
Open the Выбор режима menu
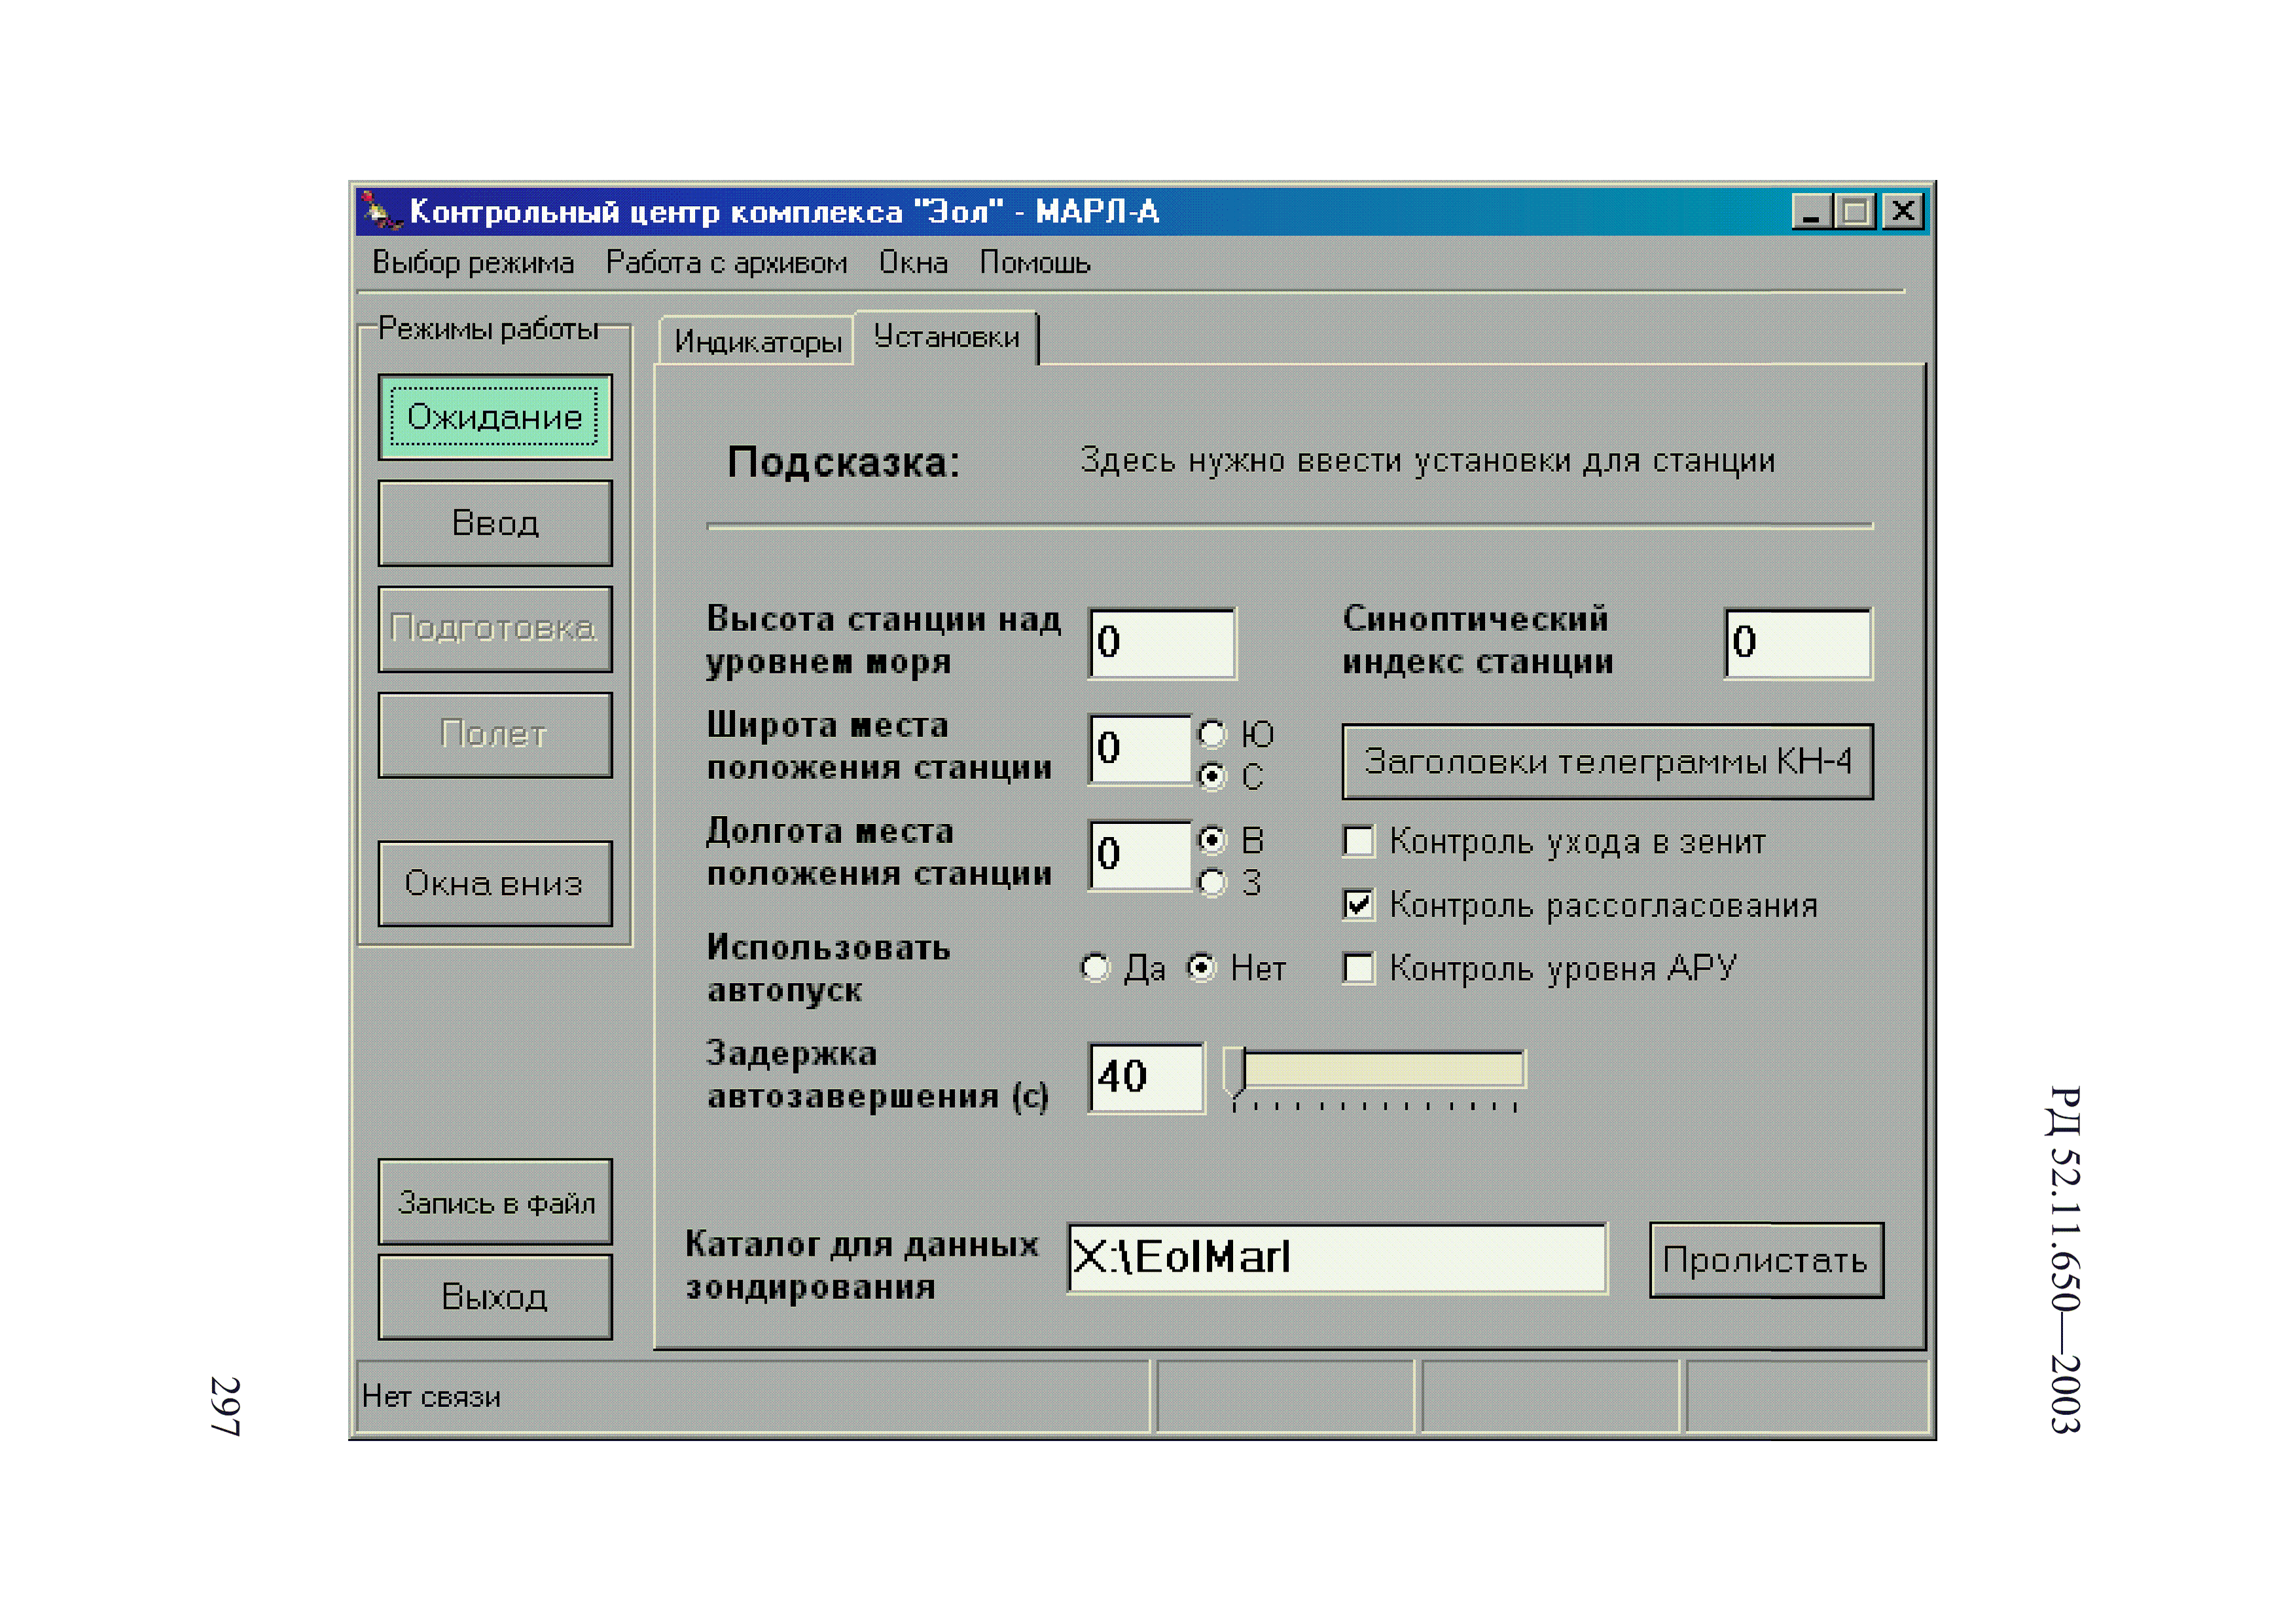coord(473,263)
